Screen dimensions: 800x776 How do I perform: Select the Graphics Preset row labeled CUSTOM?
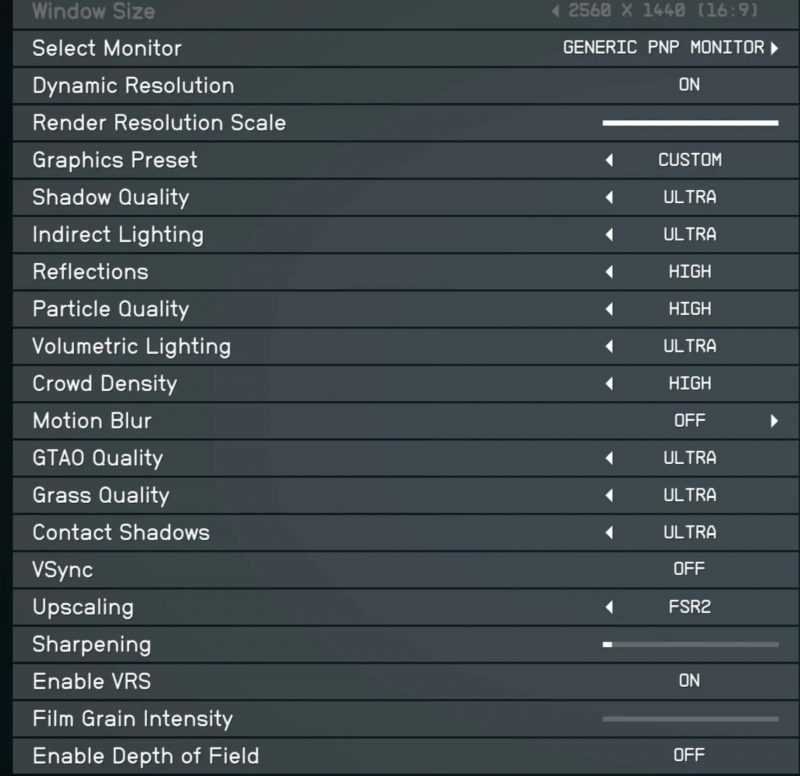click(689, 160)
